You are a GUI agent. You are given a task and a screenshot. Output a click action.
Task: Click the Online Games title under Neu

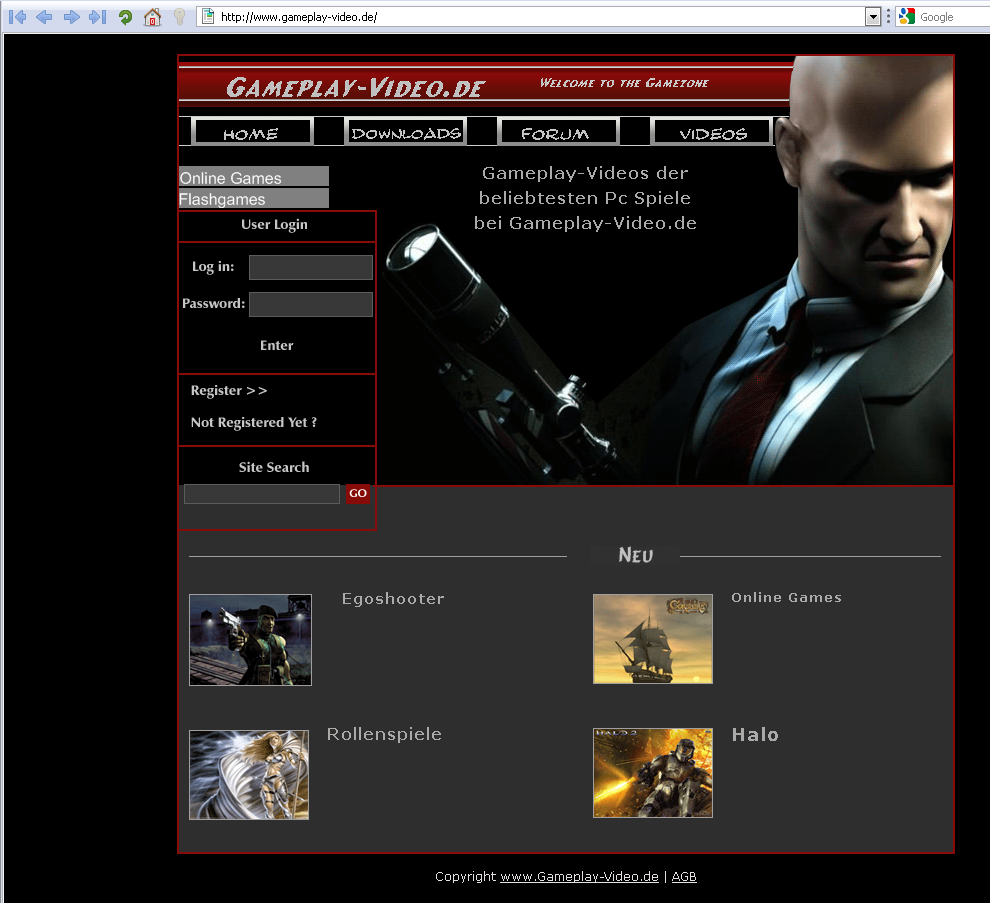(x=786, y=597)
